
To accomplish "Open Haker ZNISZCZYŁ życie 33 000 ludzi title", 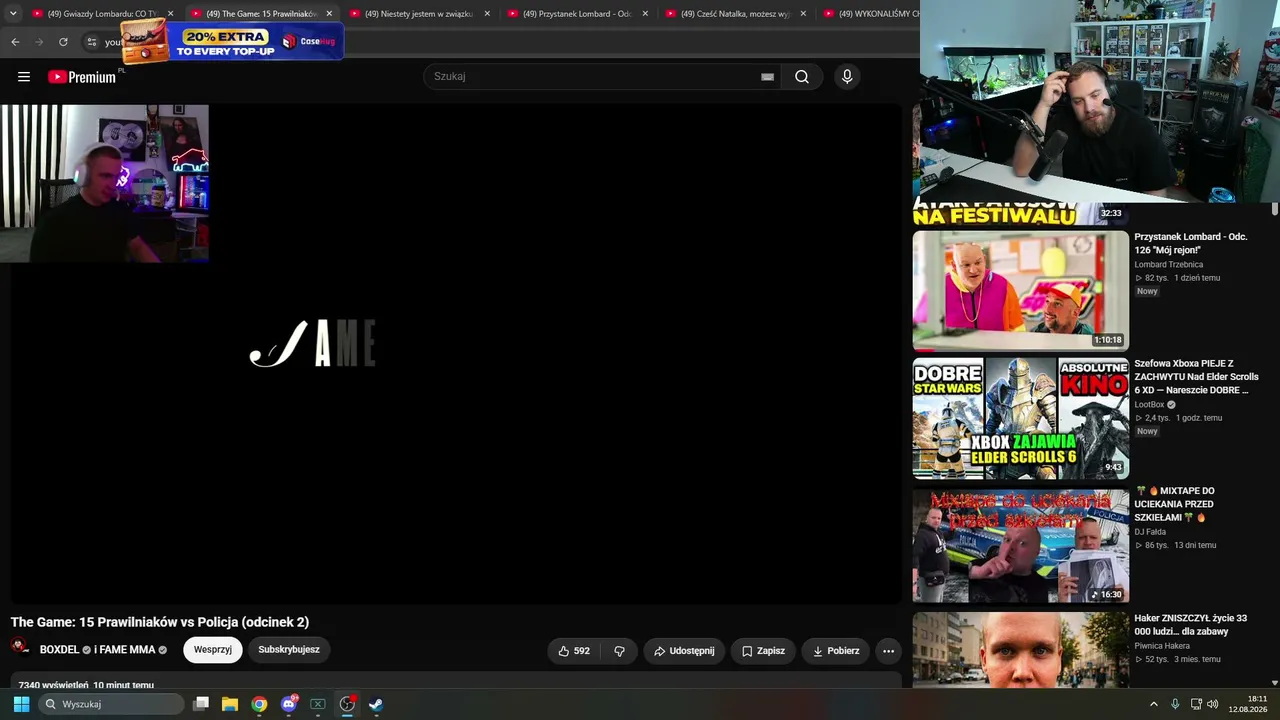I will pyautogui.click(x=1191, y=625).
